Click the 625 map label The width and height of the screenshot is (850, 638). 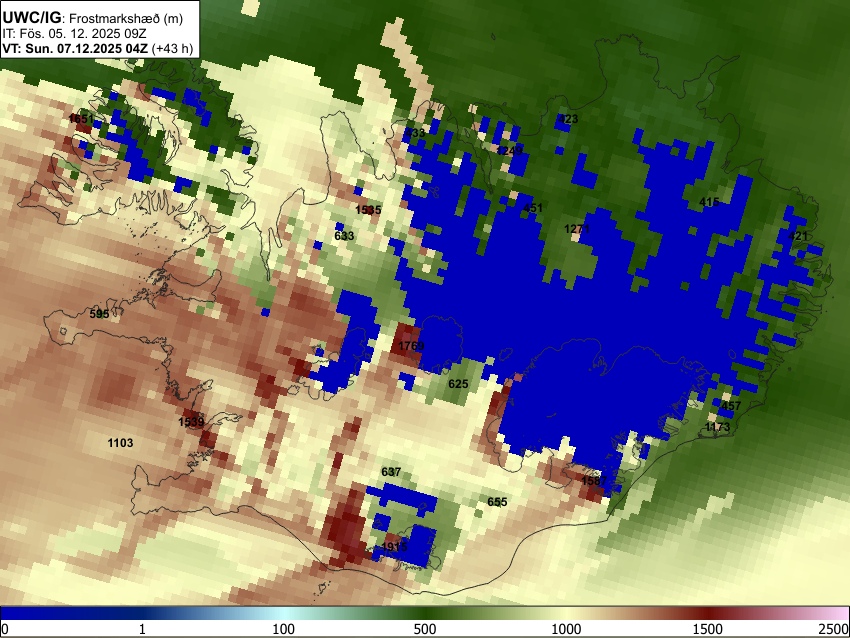pos(458,384)
